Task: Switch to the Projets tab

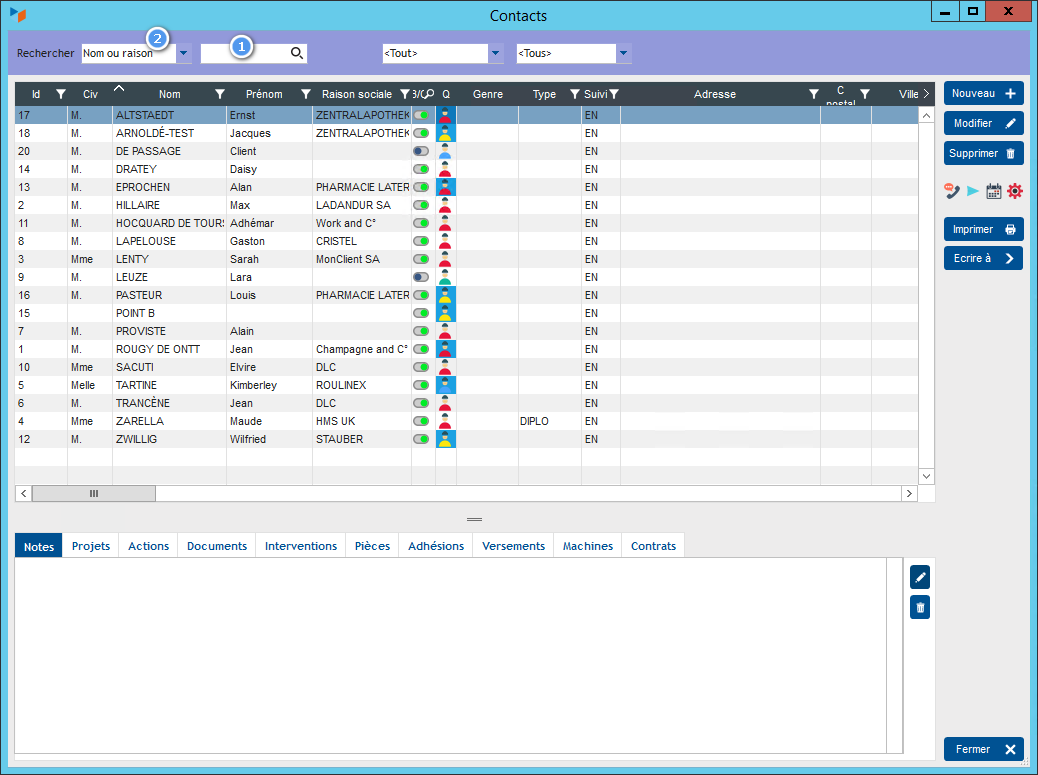Action: 91,546
